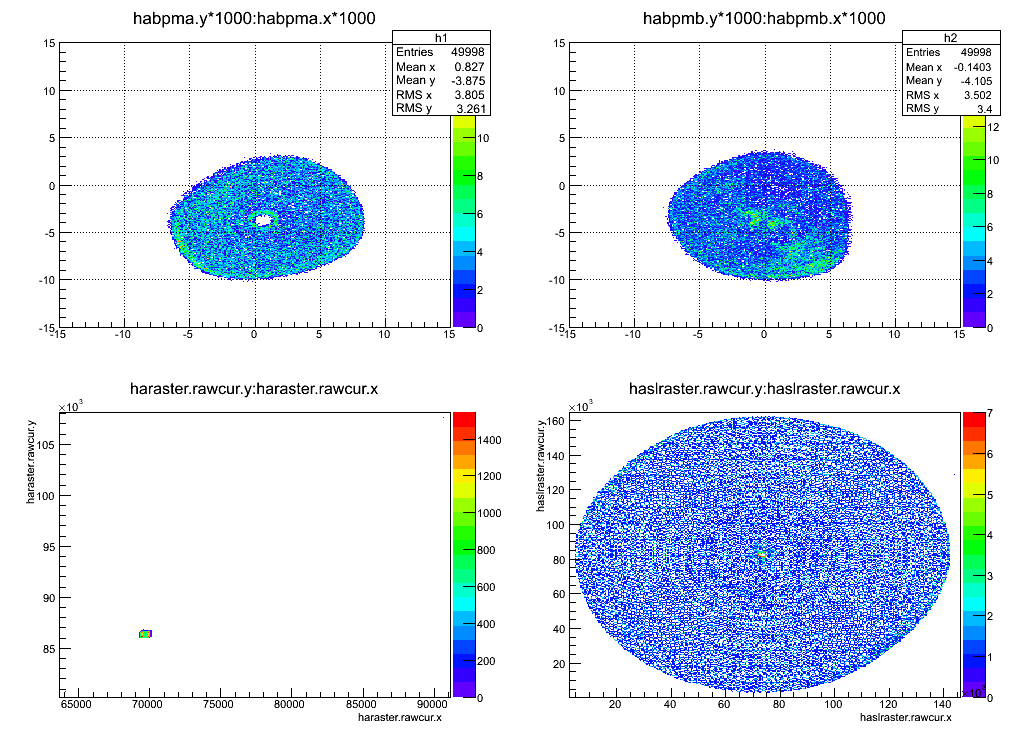This screenshot has height=740, width=1020.
Task: Click the 80000 tick on haraster x axis
Action: [x=289, y=705]
